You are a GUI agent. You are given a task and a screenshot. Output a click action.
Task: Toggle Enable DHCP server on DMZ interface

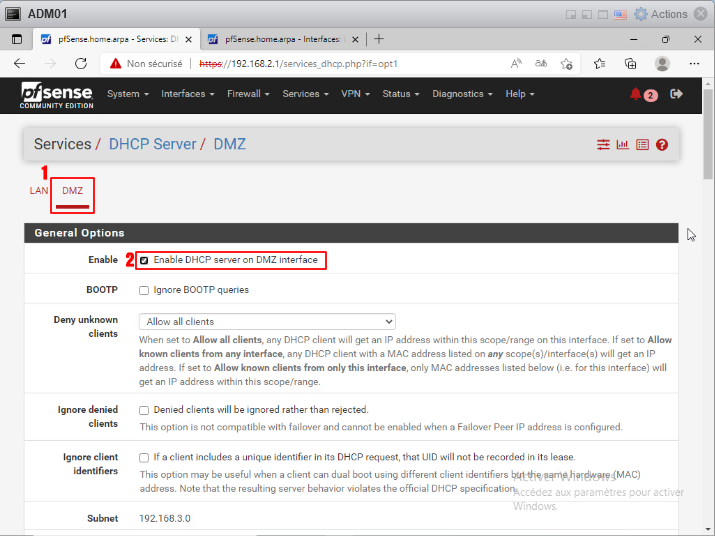(x=144, y=260)
